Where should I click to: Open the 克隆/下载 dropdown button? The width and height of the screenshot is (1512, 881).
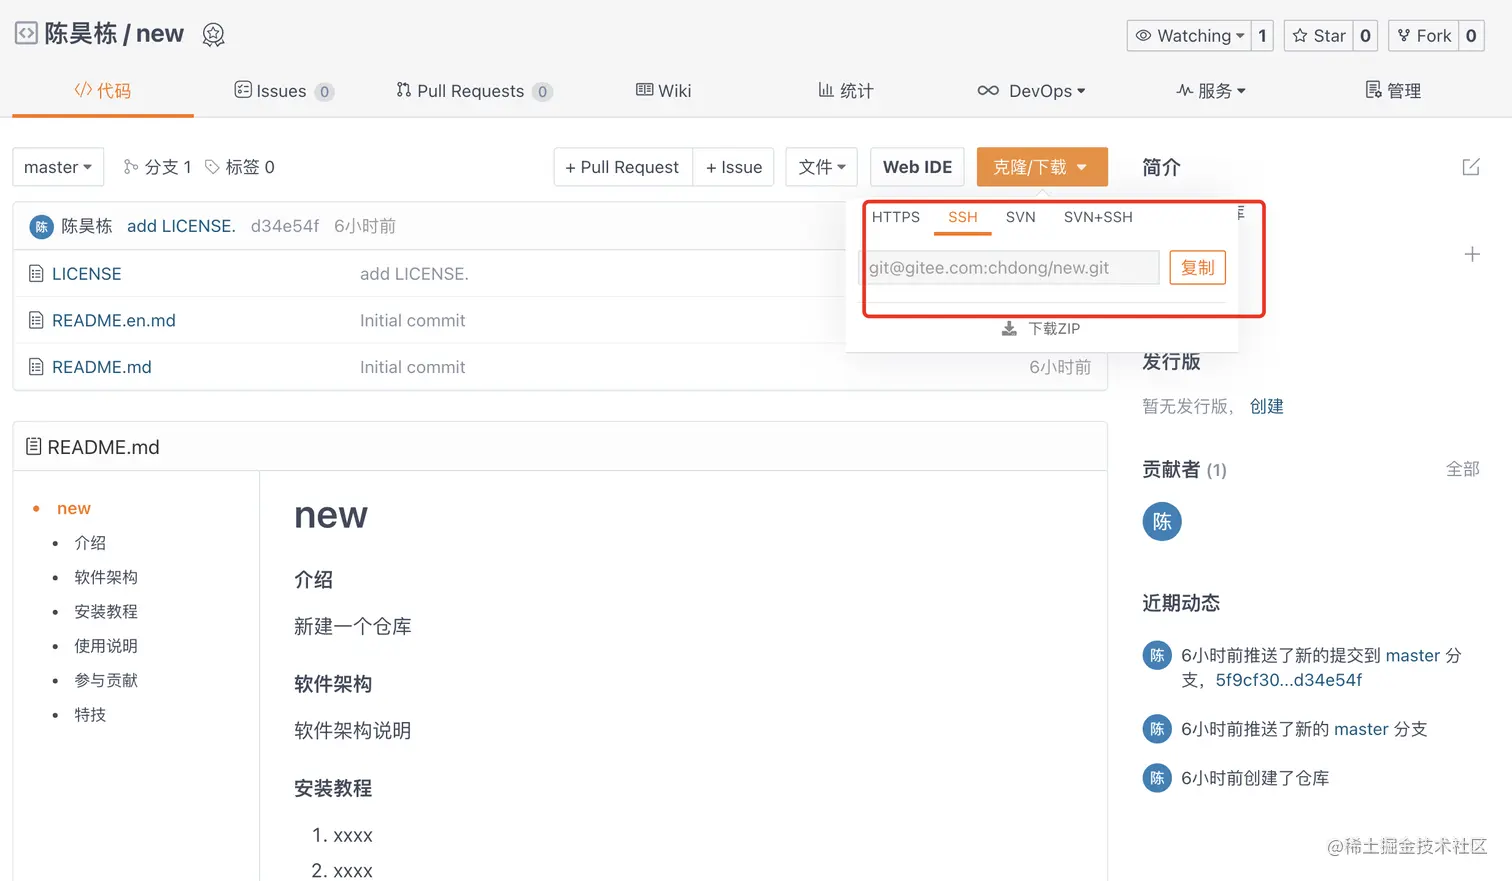click(x=1042, y=167)
